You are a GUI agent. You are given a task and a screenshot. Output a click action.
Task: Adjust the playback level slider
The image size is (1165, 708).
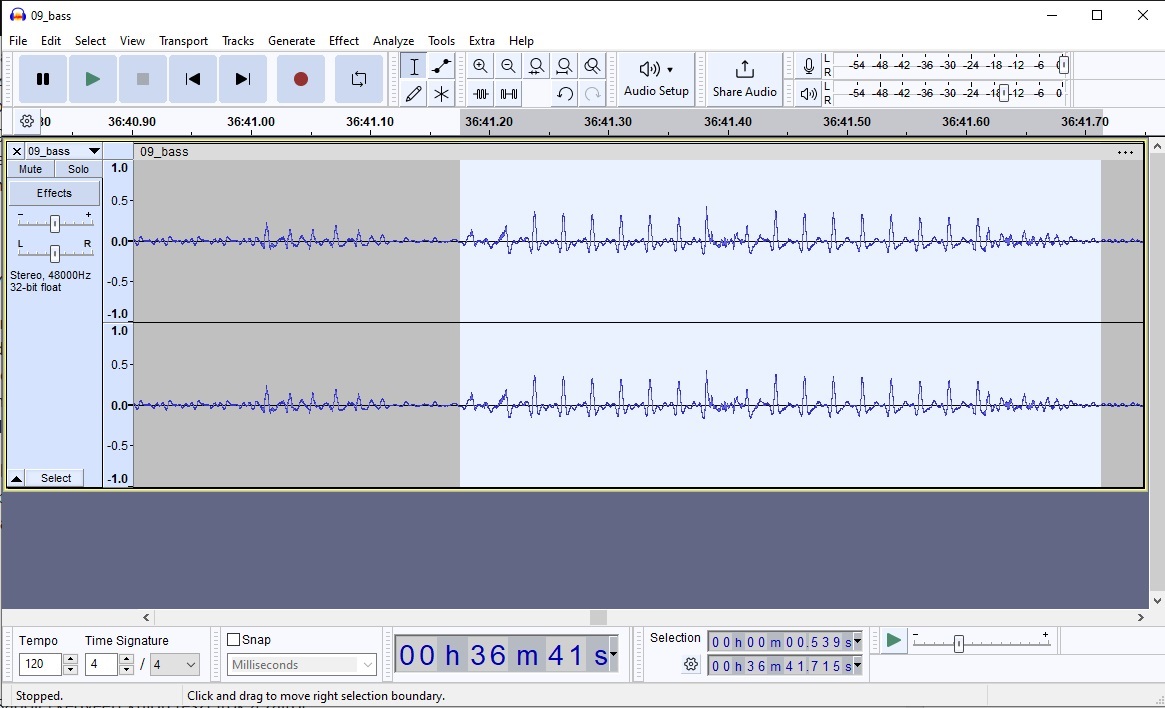[x=1004, y=93]
